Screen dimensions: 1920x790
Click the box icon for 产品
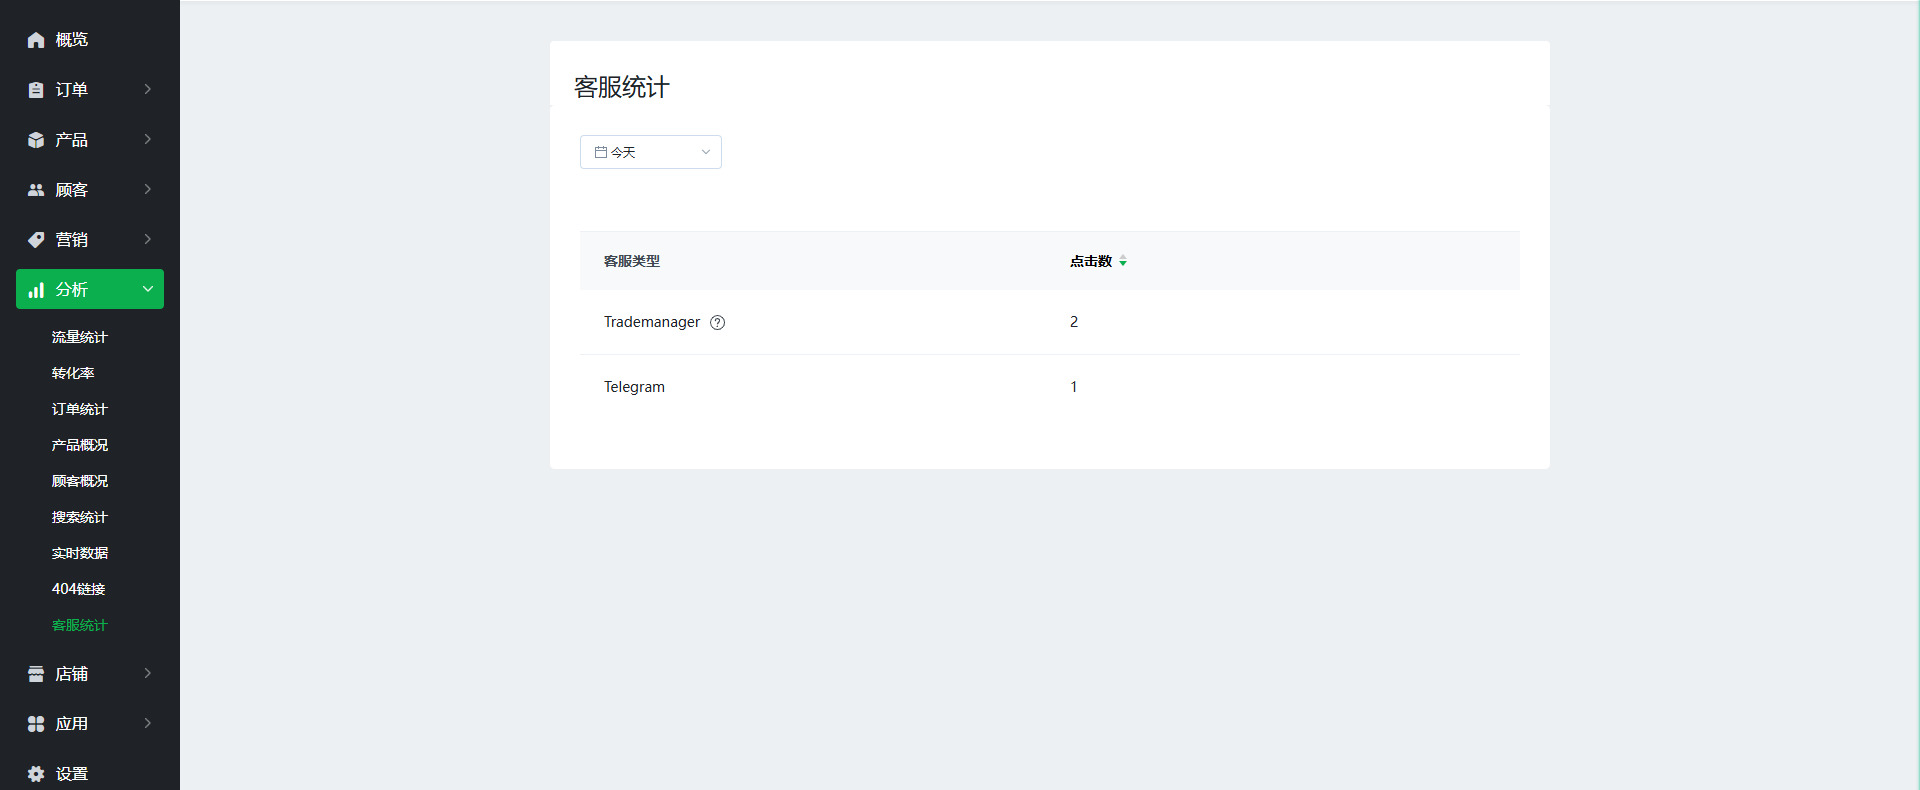[x=36, y=140]
